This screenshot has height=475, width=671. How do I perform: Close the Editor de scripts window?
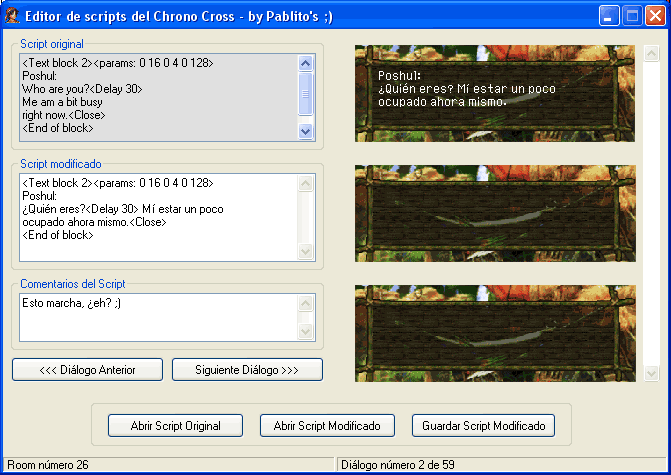[656, 16]
